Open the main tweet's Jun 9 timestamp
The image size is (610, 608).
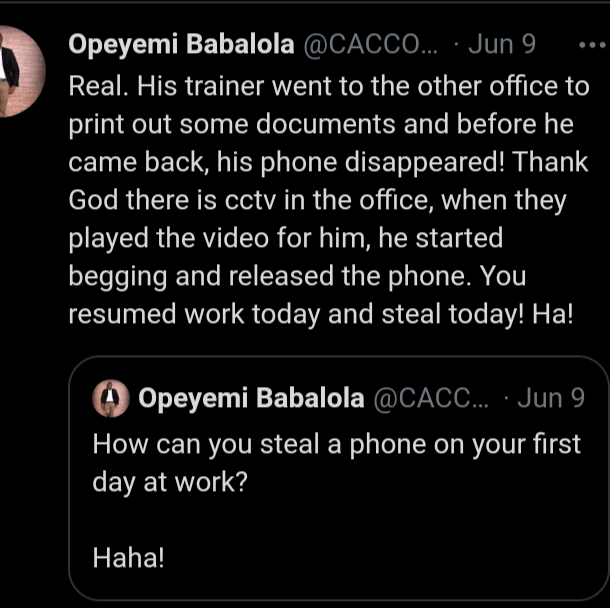click(502, 44)
